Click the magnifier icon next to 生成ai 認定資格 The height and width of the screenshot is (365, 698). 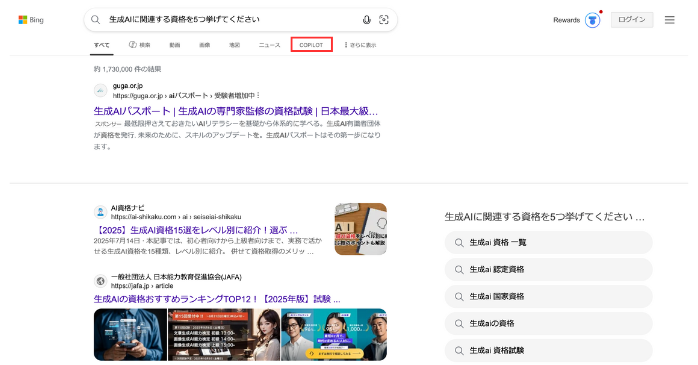tap(459, 270)
